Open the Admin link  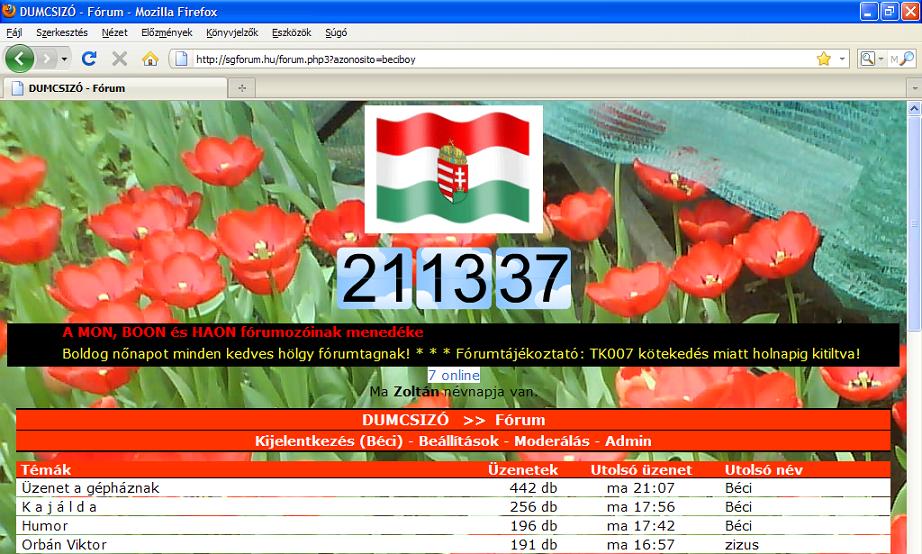point(628,441)
